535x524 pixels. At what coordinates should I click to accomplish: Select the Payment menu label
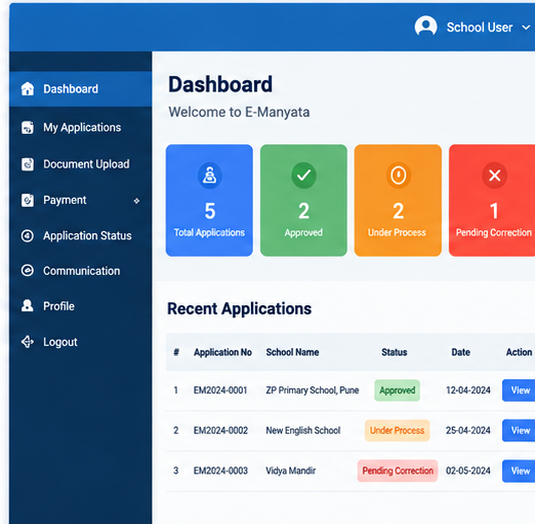(65, 200)
